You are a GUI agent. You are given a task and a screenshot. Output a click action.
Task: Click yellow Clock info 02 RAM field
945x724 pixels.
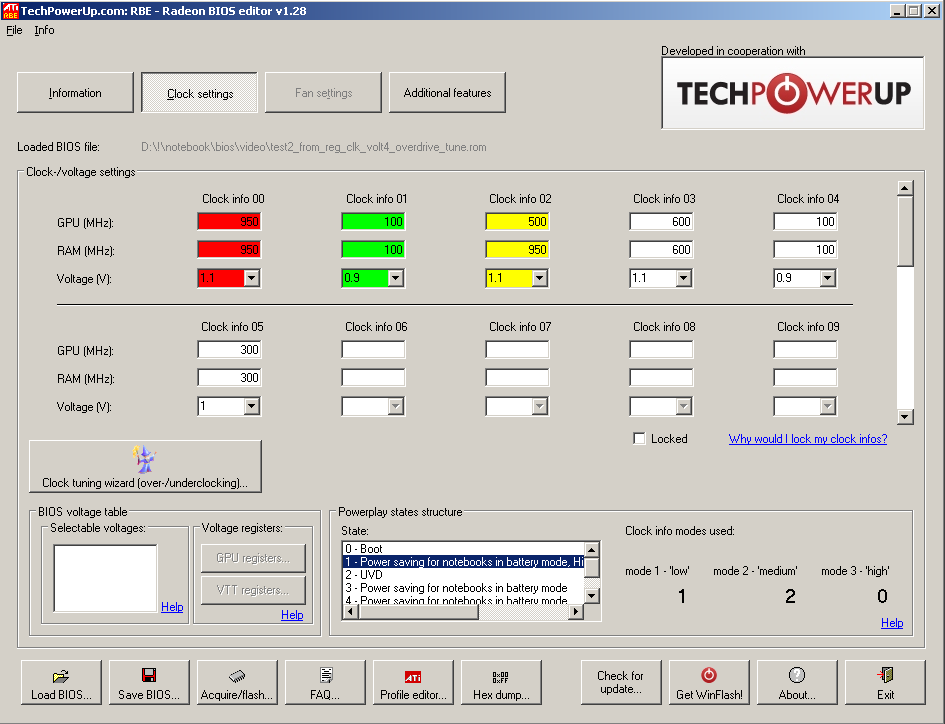click(517, 250)
